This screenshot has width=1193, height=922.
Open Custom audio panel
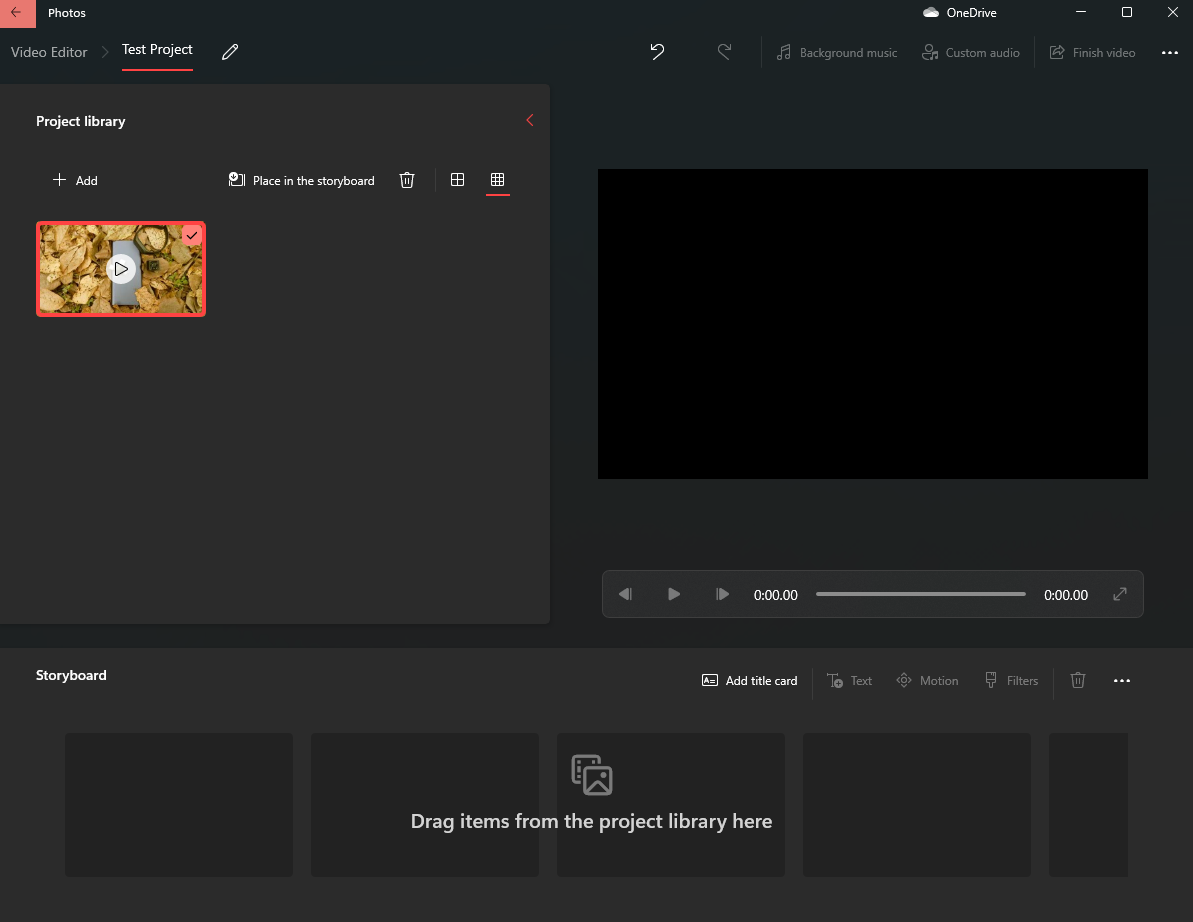pyautogui.click(x=971, y=52)
